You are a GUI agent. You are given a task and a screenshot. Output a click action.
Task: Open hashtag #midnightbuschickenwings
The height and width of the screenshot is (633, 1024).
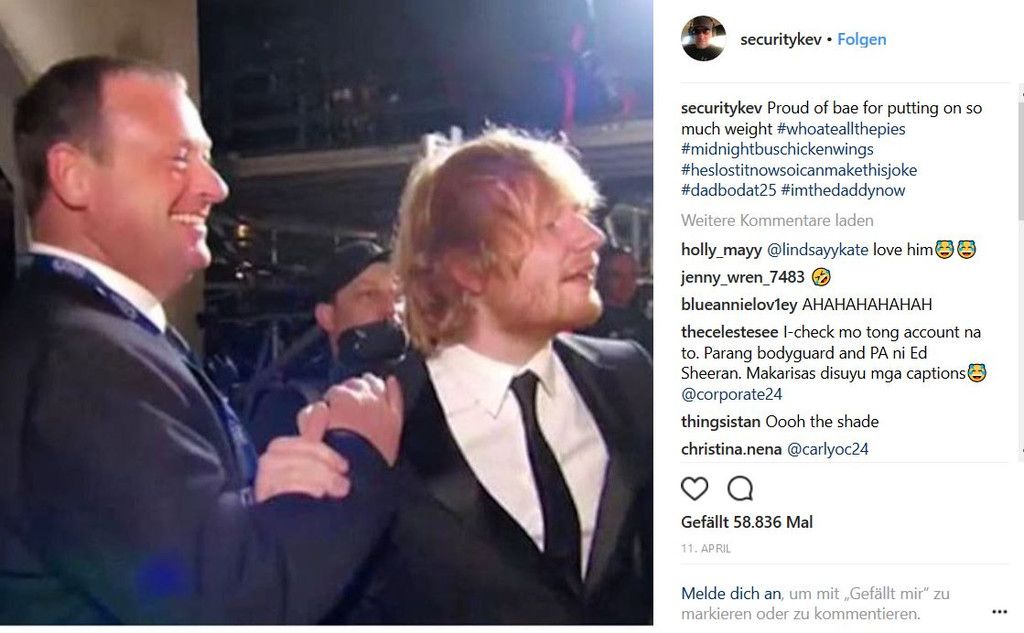tap(777, 149)
